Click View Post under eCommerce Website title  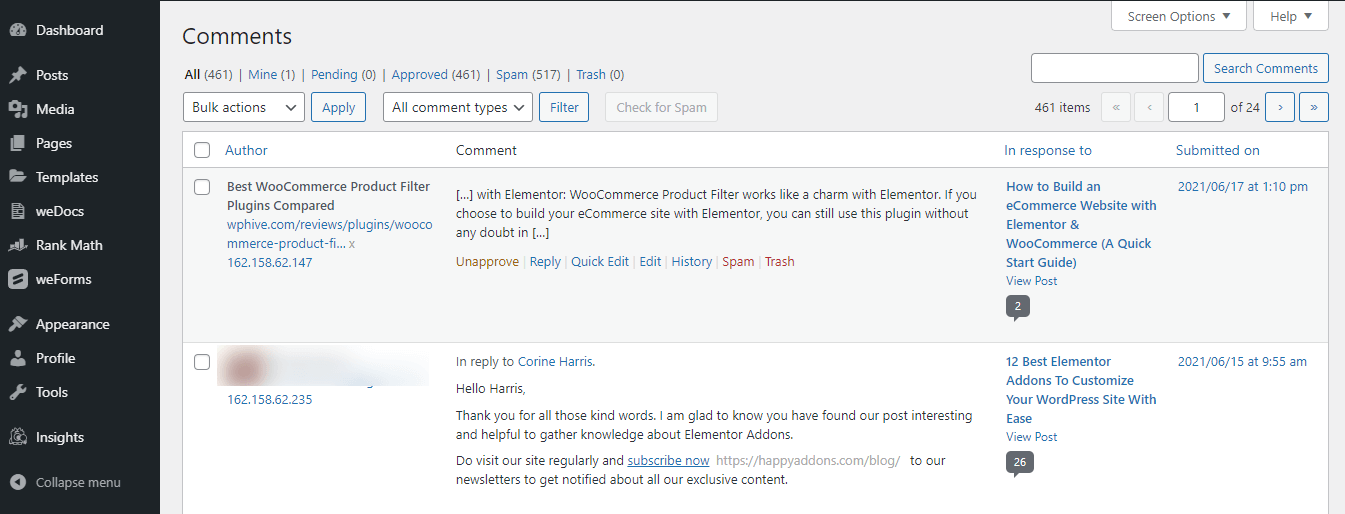[1032, 281]
